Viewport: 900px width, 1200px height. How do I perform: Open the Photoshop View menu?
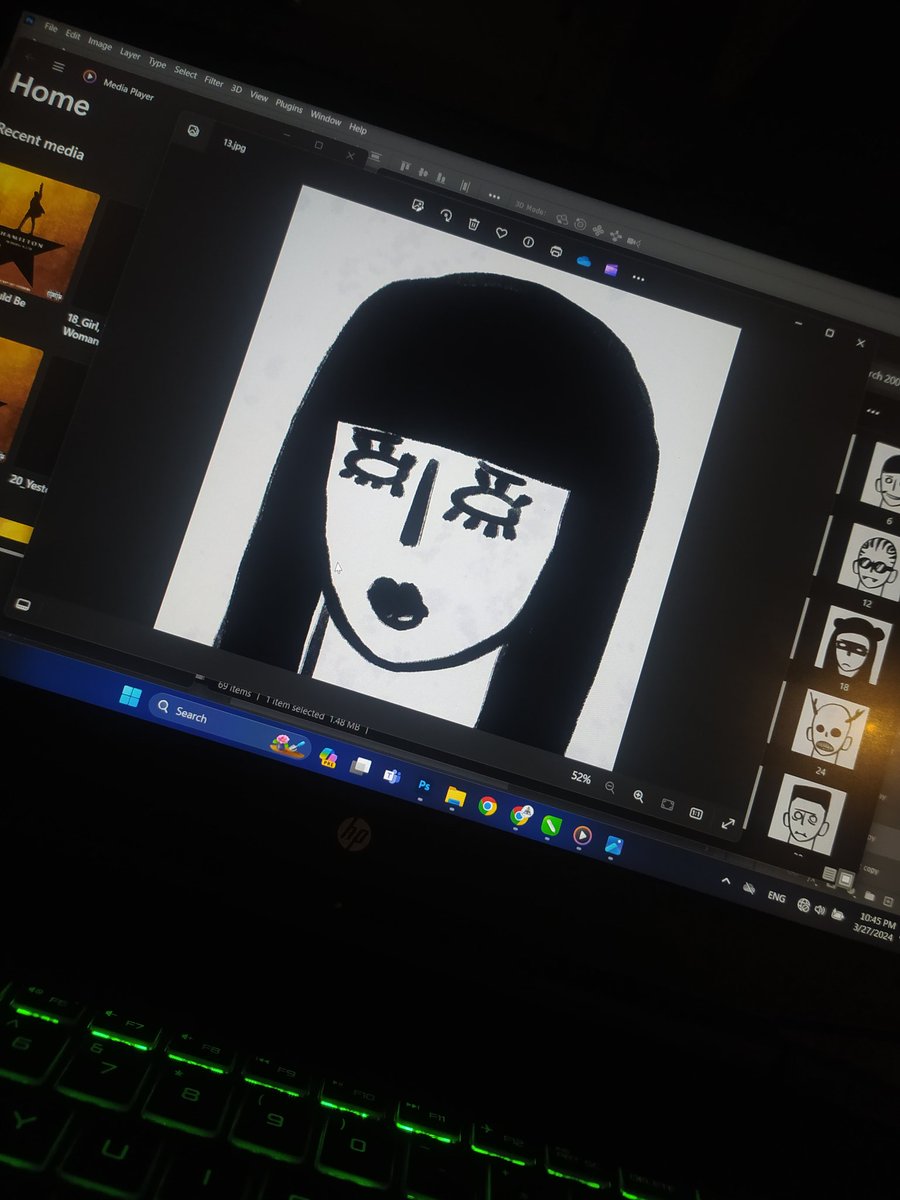pyautogui.click(x=259, y=96)
